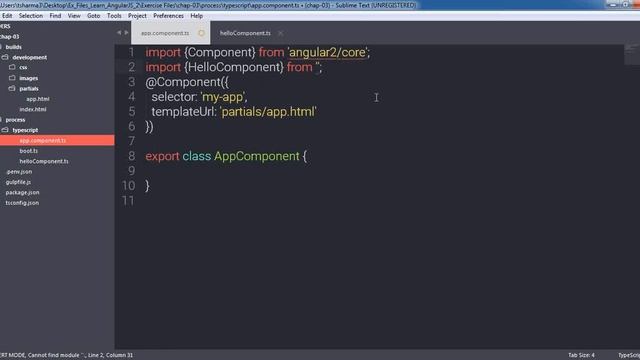Click the 'my-app' selector string

click(x=223, y=97)
